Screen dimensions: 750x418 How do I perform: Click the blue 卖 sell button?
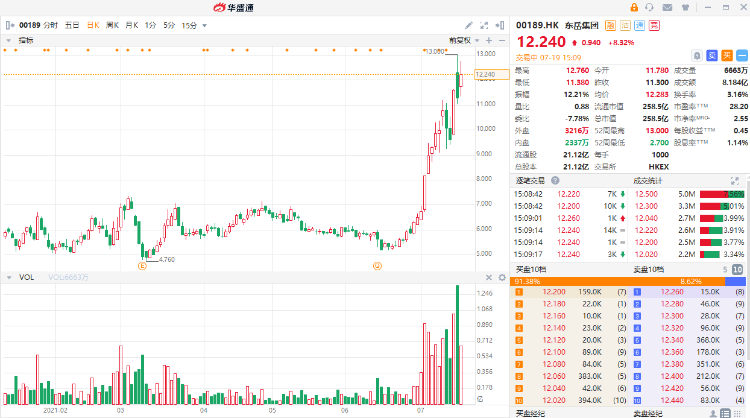[x=712, y=56]
